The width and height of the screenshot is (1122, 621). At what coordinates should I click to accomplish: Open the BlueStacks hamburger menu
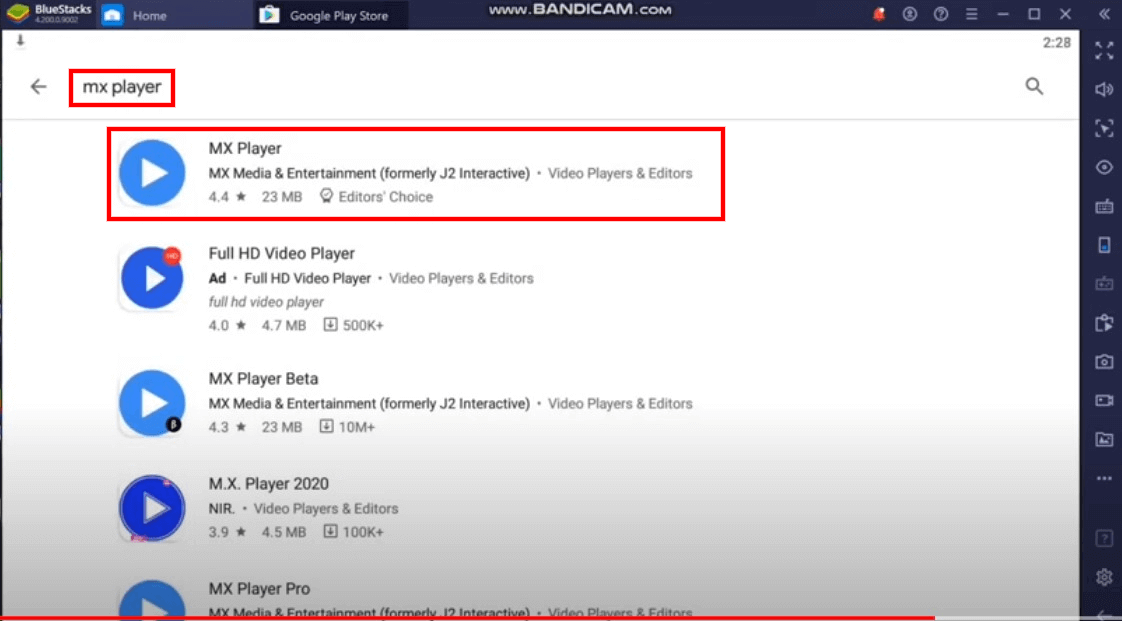click(972, 14)
